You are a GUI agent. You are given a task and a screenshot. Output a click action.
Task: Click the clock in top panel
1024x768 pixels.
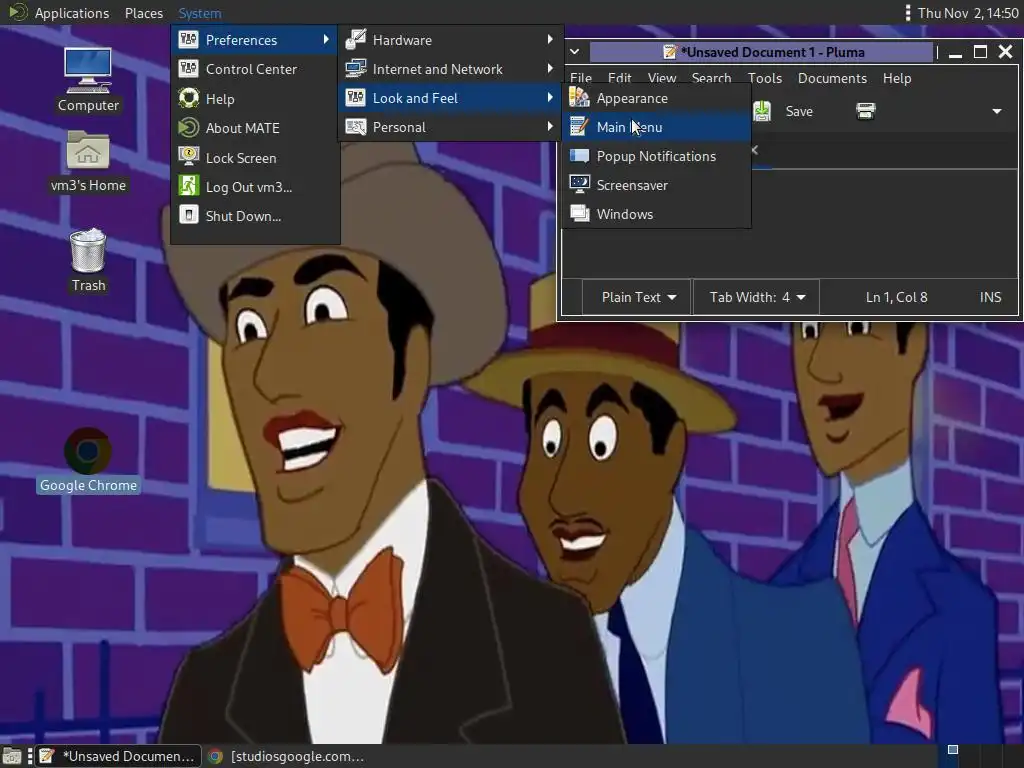click(968, 13)
